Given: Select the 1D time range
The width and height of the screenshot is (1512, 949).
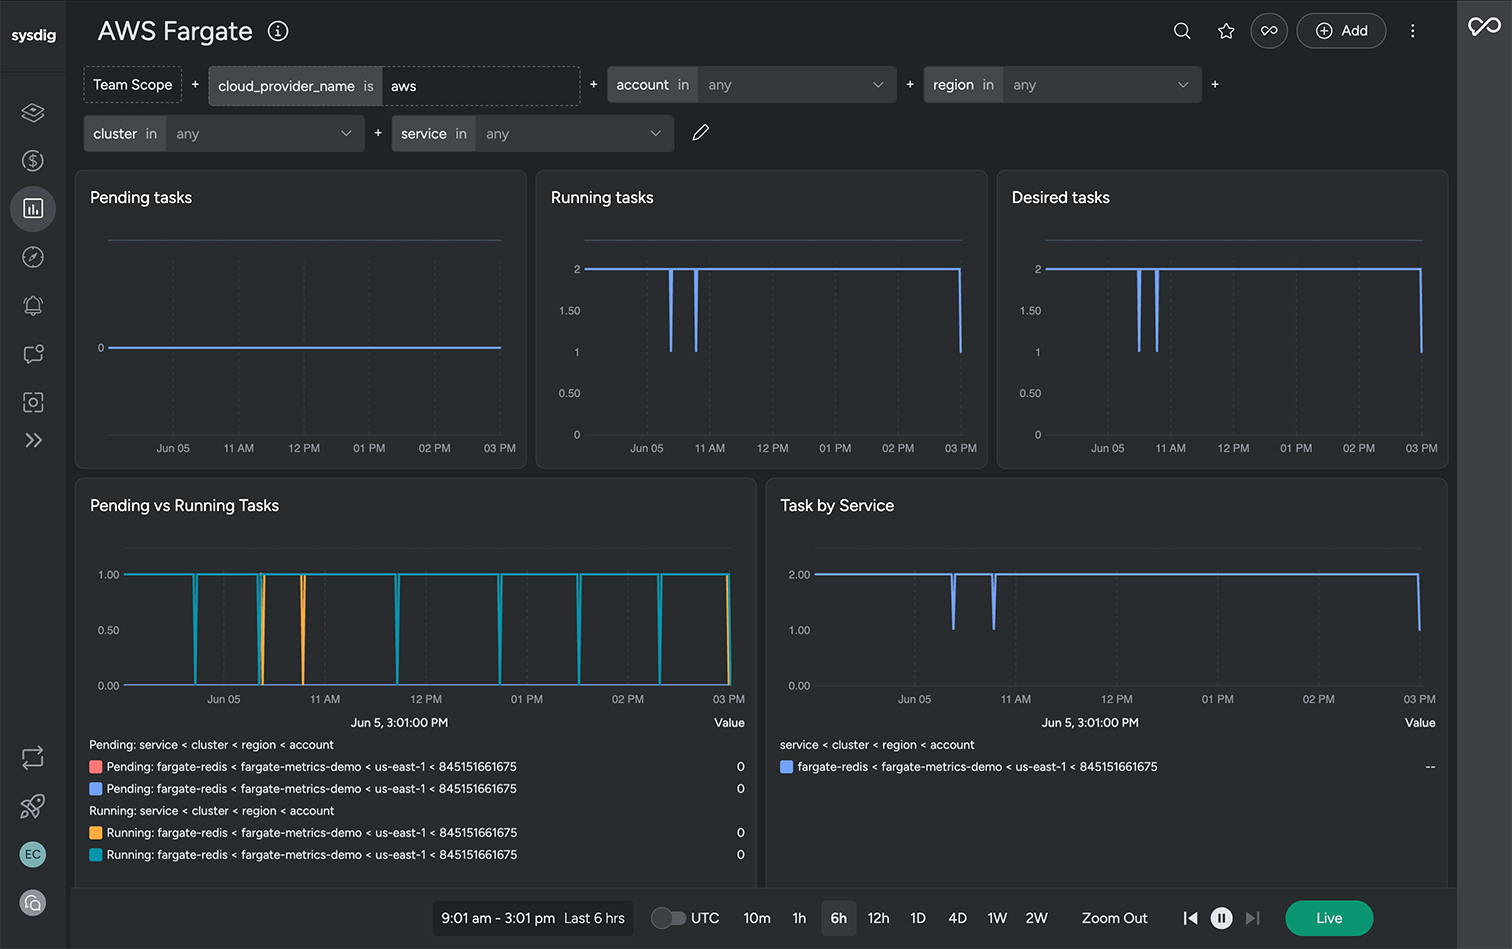Looking at the screenshot, I should point(918,918).
